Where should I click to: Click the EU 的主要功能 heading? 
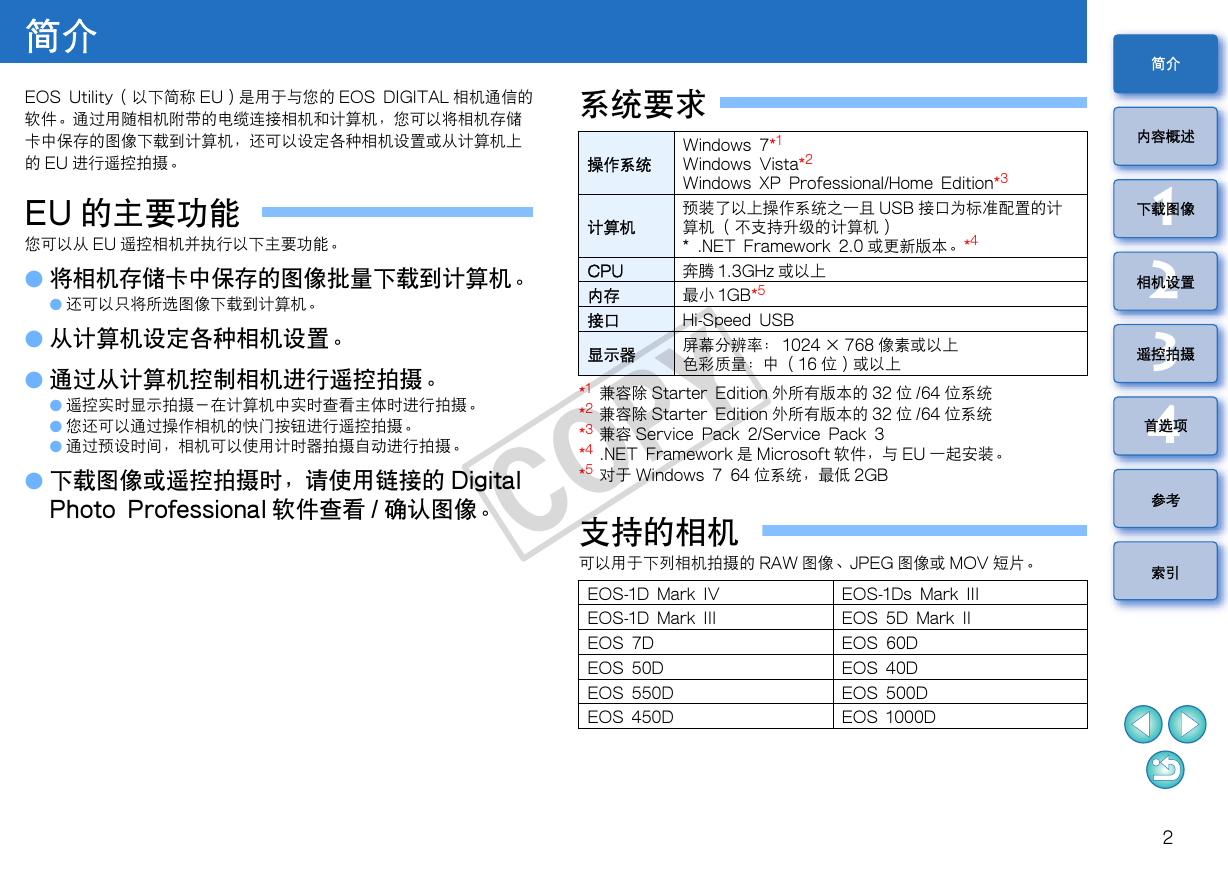click(132, 213)
